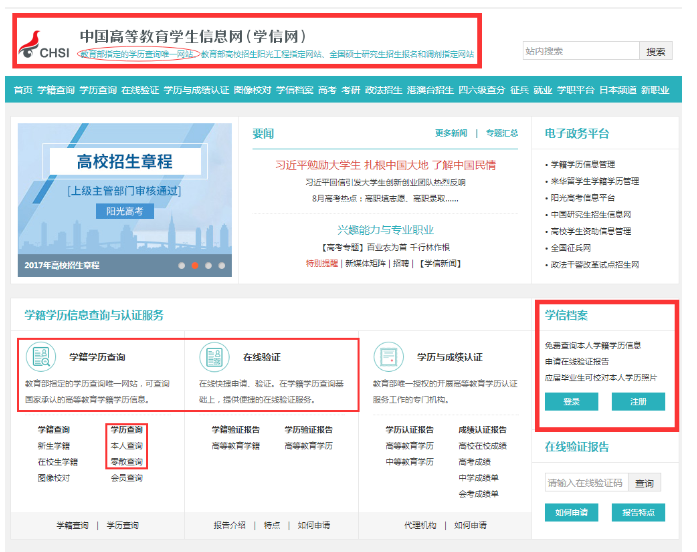The height and width of the screenshot is (552, 697).
Task: Open 学信档案 in navigation bar
Action: [x=295, y=90]
